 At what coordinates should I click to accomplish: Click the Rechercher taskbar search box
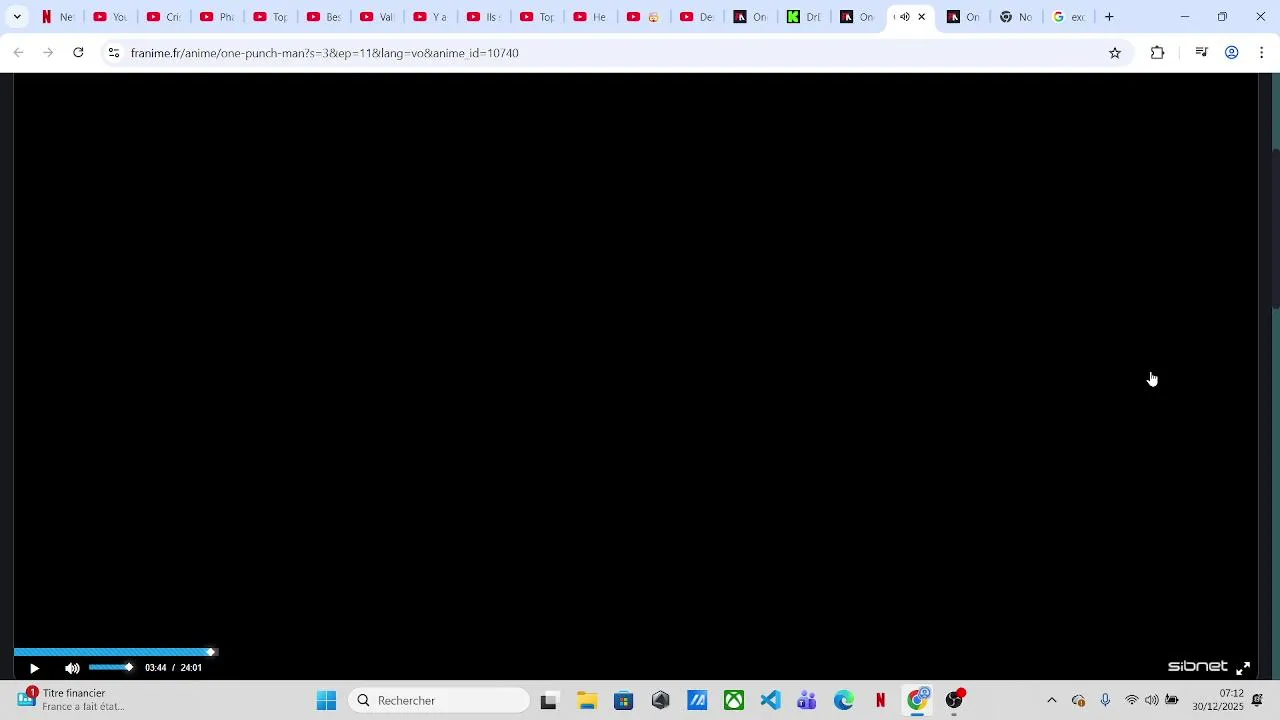[x=440, y=701]
